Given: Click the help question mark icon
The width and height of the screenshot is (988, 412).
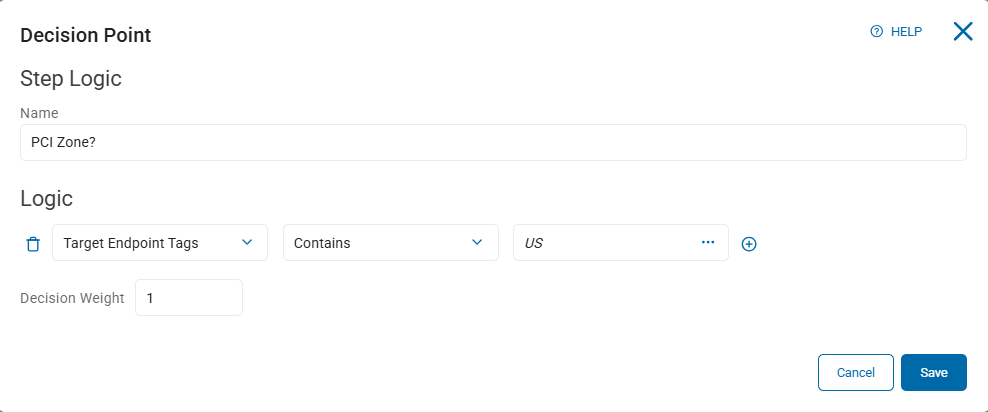Looking at the screenshot, I should click(877, 32).
